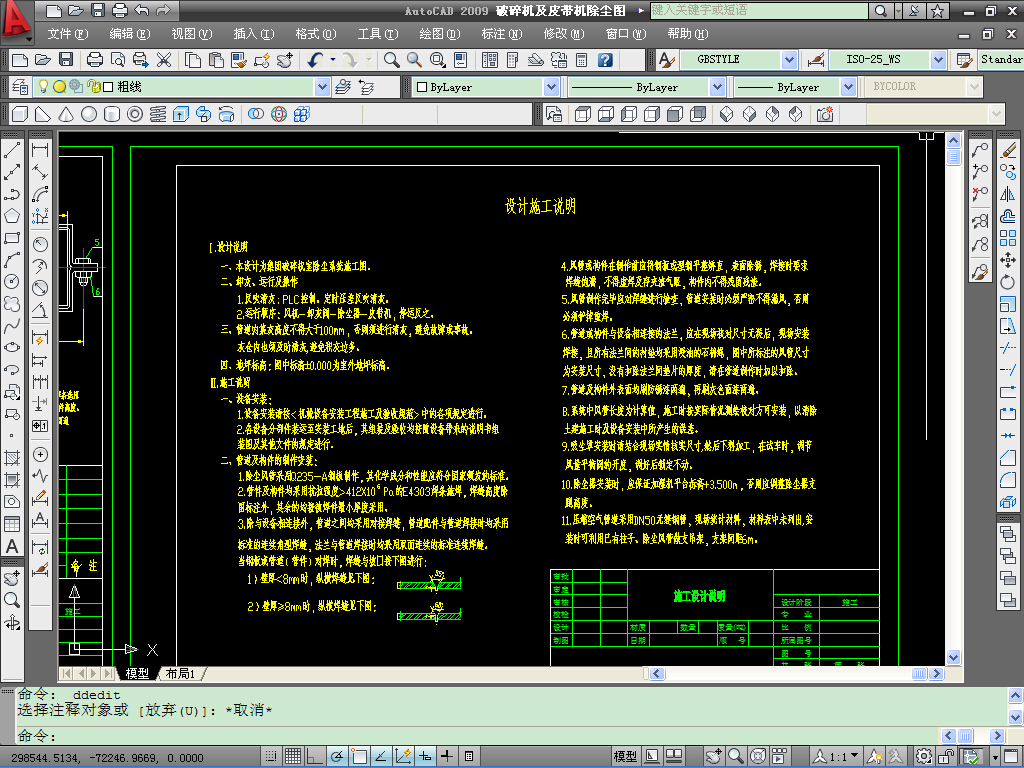The image size is (1024, 768).
Task: Select the Line draw tool
Action: click(12, 150)
